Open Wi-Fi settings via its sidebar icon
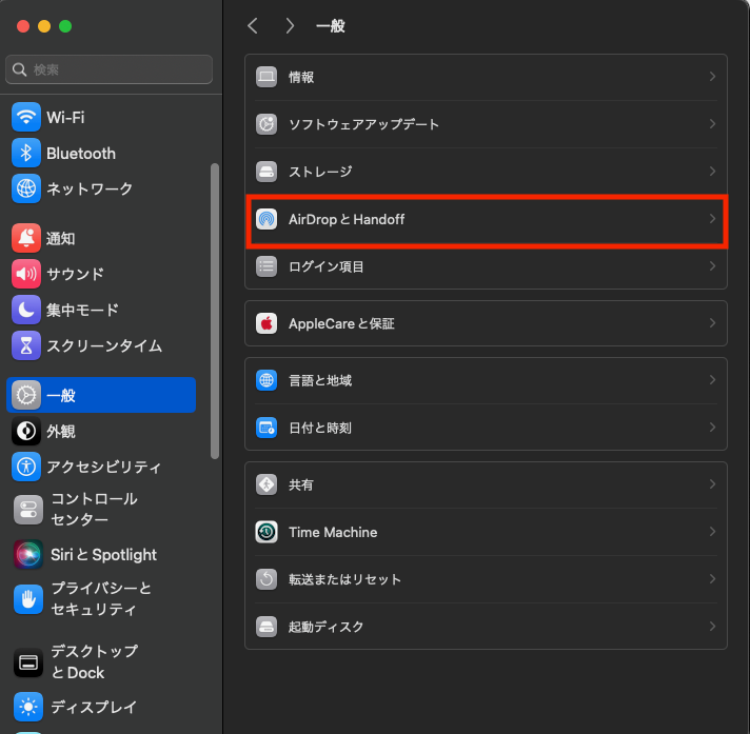 26,117
